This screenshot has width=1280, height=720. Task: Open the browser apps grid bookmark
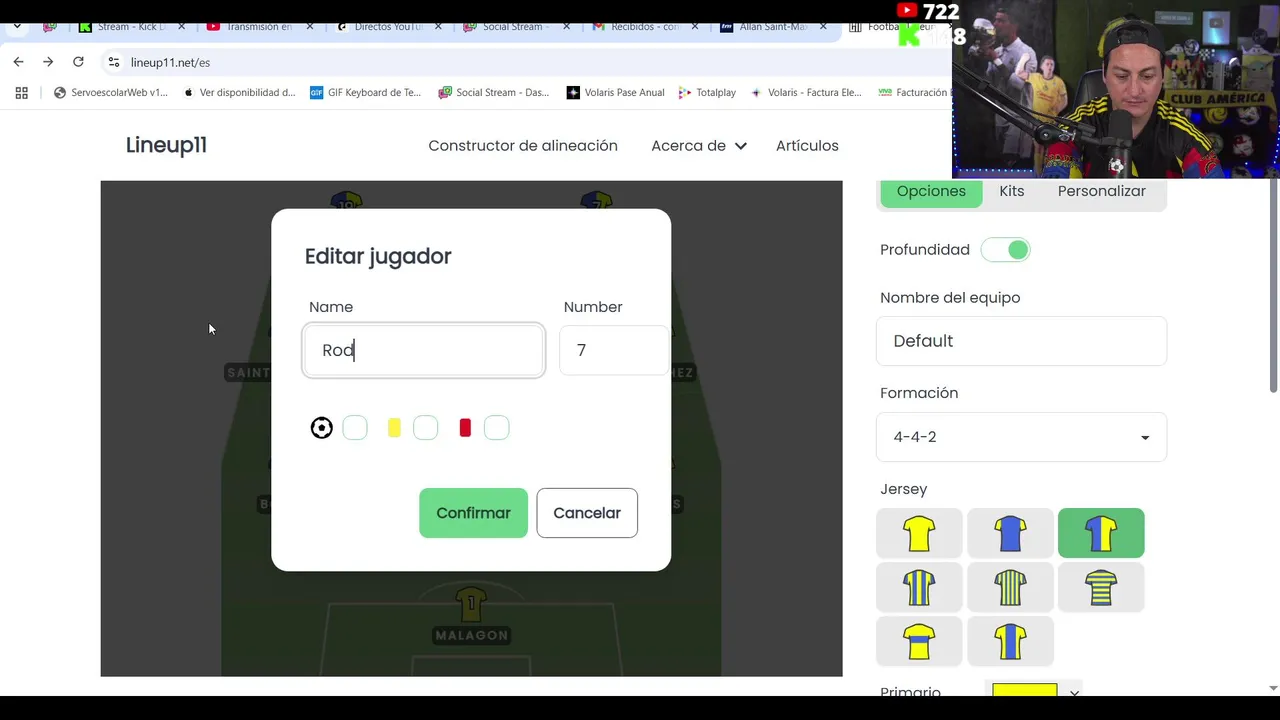point(21,92)
